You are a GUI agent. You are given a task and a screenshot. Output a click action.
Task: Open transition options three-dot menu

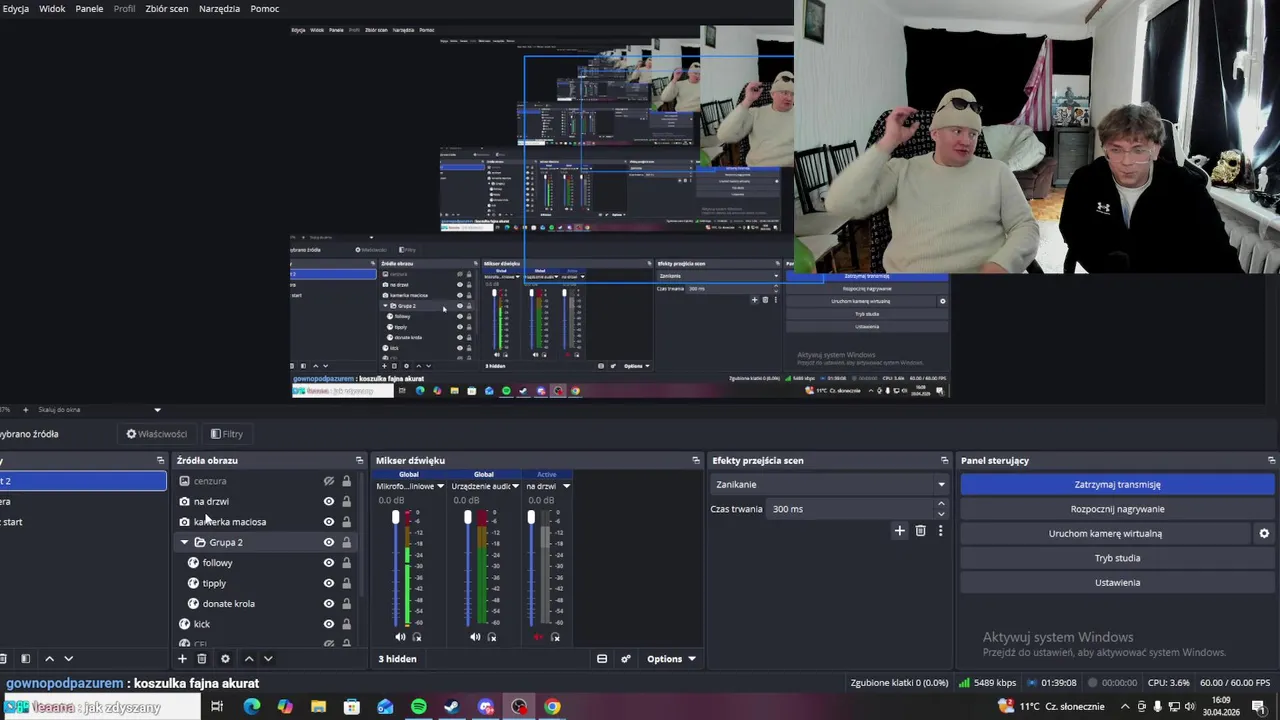(x=940, y=531)
